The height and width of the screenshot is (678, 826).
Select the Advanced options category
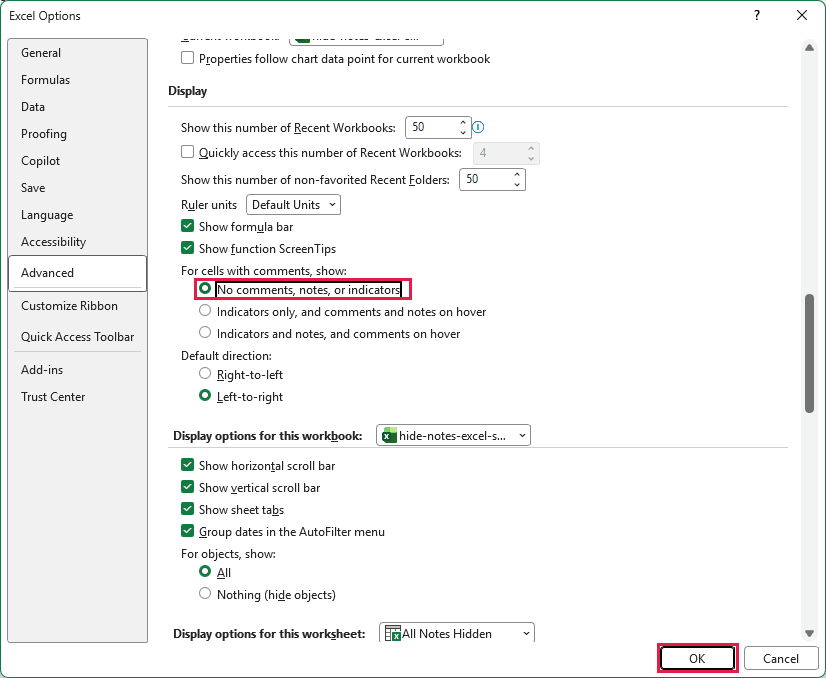pyautogui.click(x=77, y=273)
